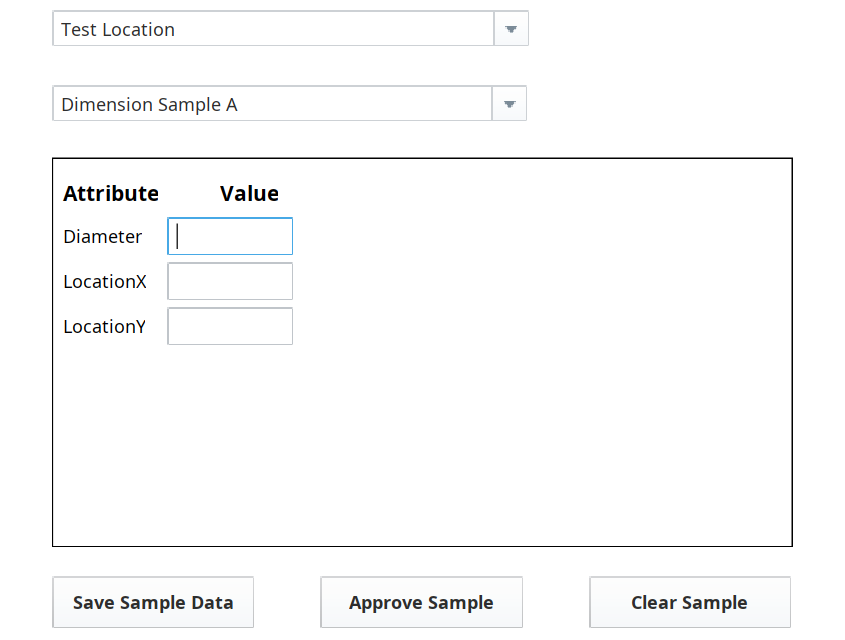Click blank space between Save and Approve Sample buttons
Screen dimensions: 845x640
[287, 603]
